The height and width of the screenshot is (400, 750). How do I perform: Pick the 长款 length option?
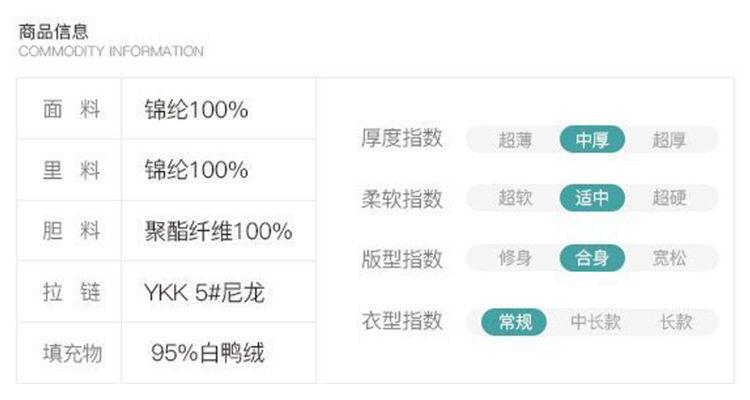pyautogui.click(x=675, y=321)
